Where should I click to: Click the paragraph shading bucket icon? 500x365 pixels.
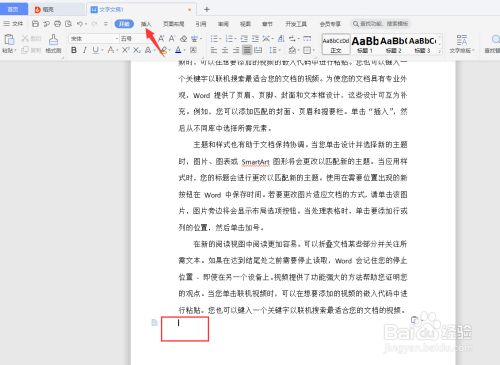click(x=292, y=50)
